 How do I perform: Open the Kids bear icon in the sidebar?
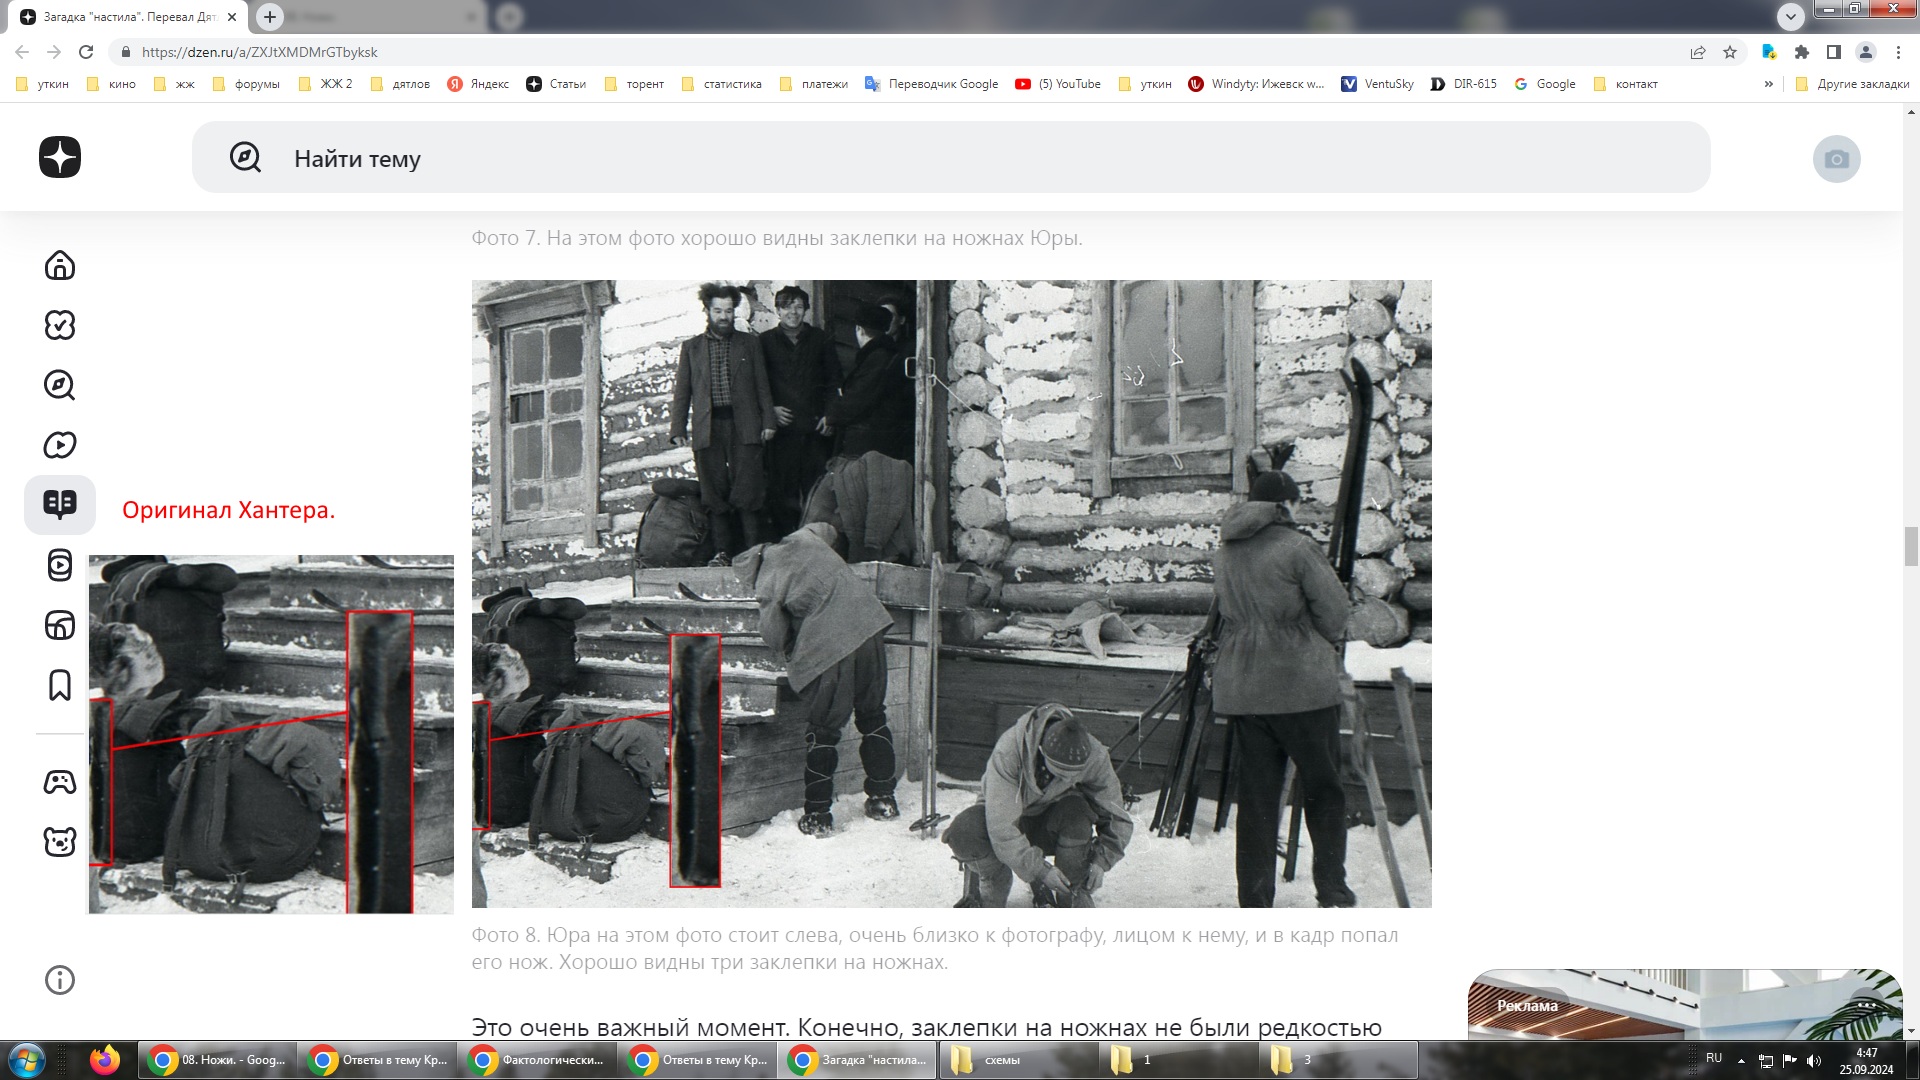[x=60, y=842]
